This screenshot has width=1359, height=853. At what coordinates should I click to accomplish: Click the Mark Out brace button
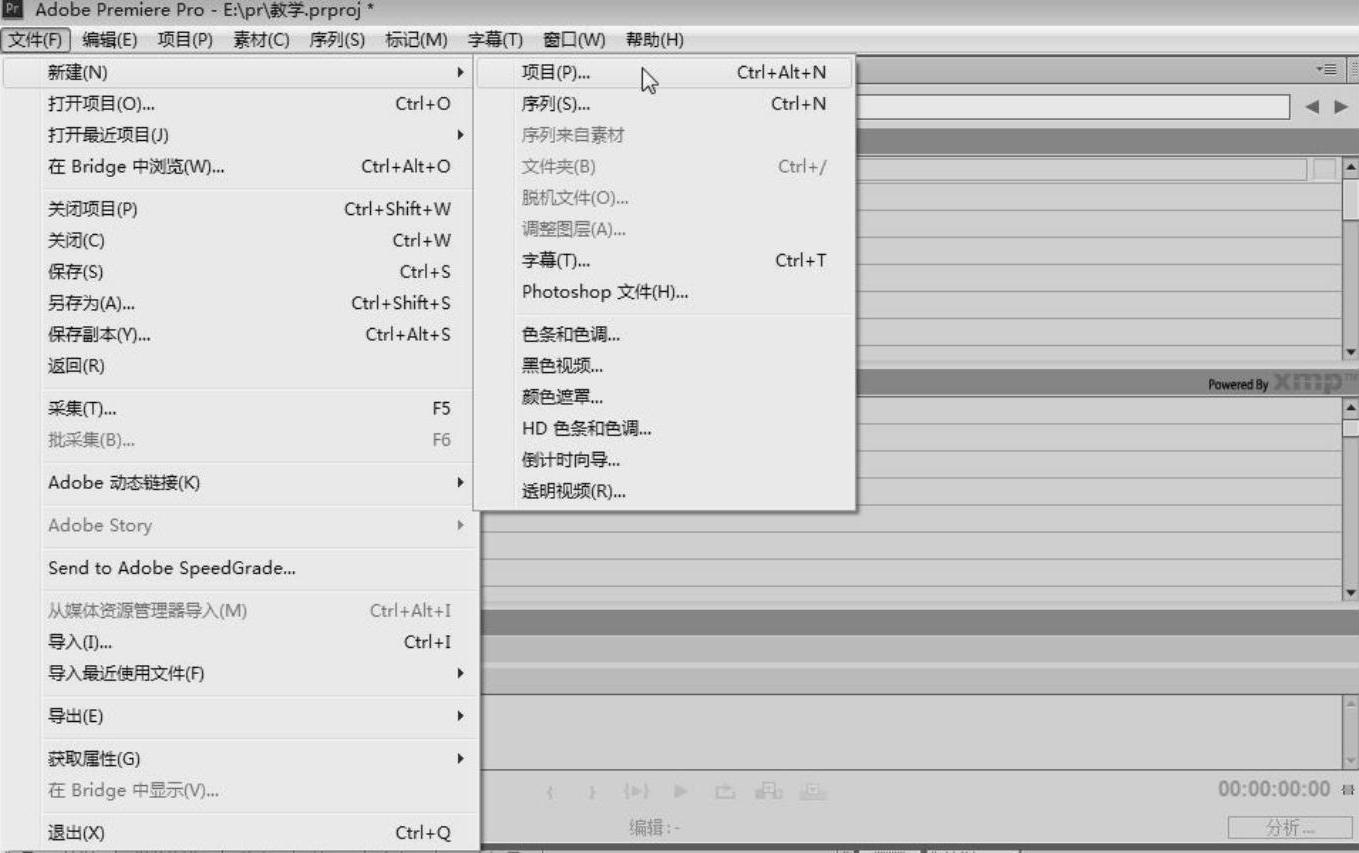point(593,793)
